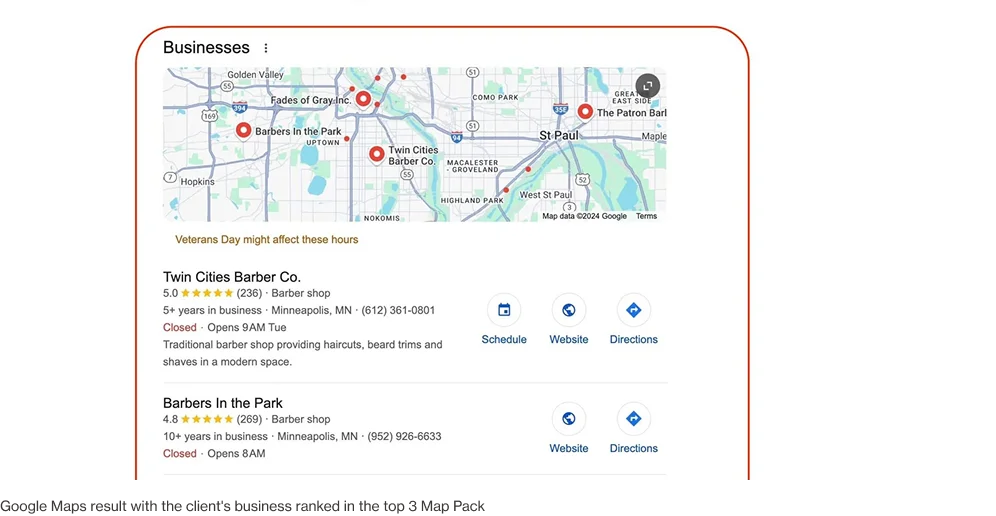Screen dimensions: 996x516
Task: Get Directions icon for Barbers In the Park
Action: tap(634, 419)
